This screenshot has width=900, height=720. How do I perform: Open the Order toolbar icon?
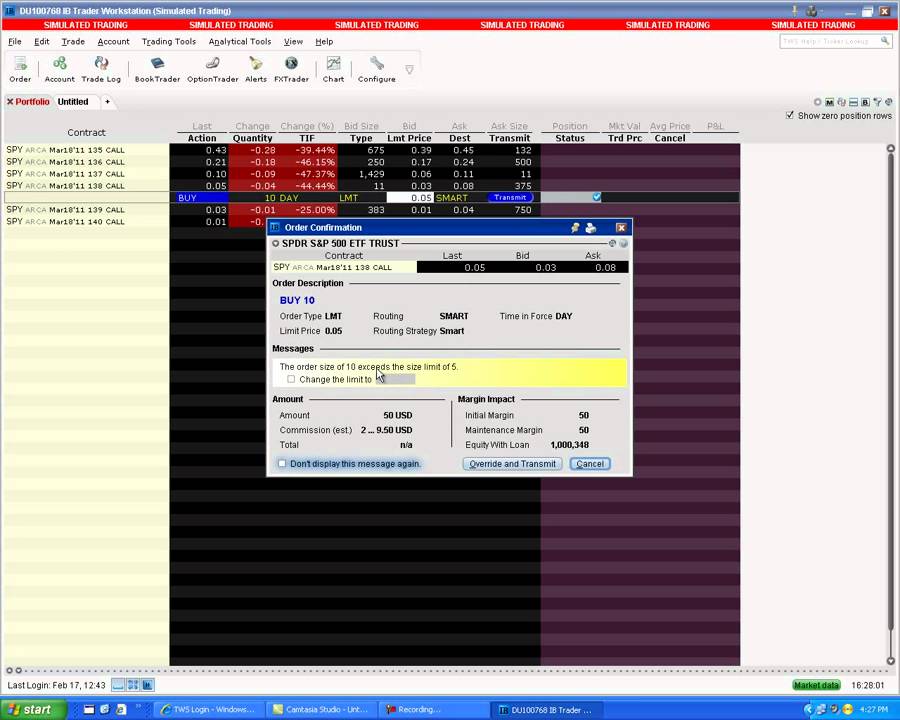click(20, 69)
